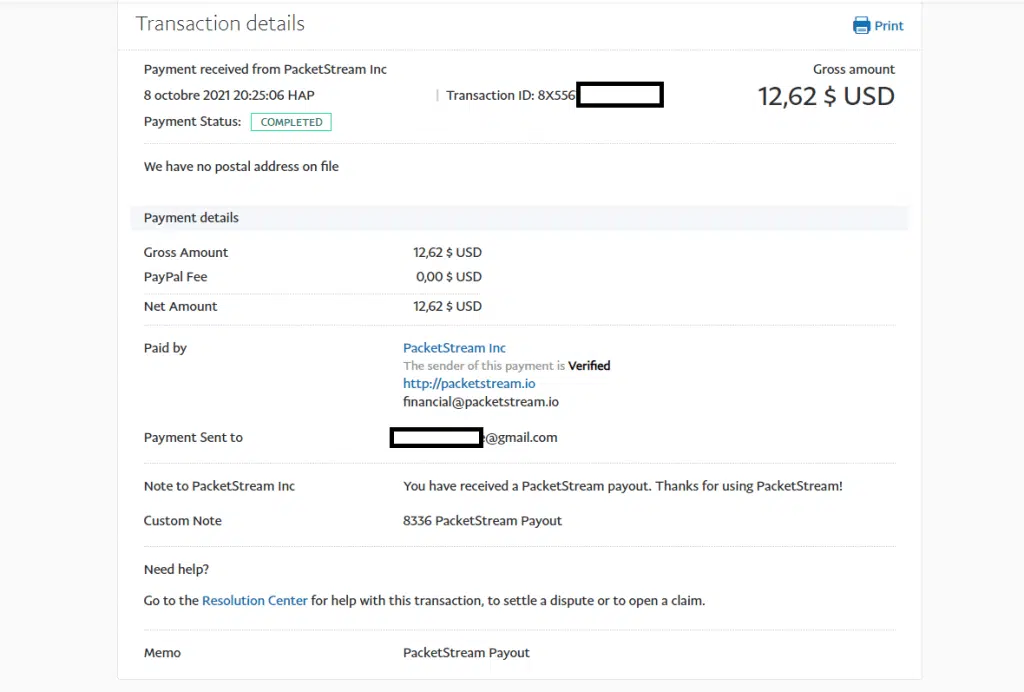Click the PayPal Fee label
1024x692 pixels.
click(x=175, y=277)
